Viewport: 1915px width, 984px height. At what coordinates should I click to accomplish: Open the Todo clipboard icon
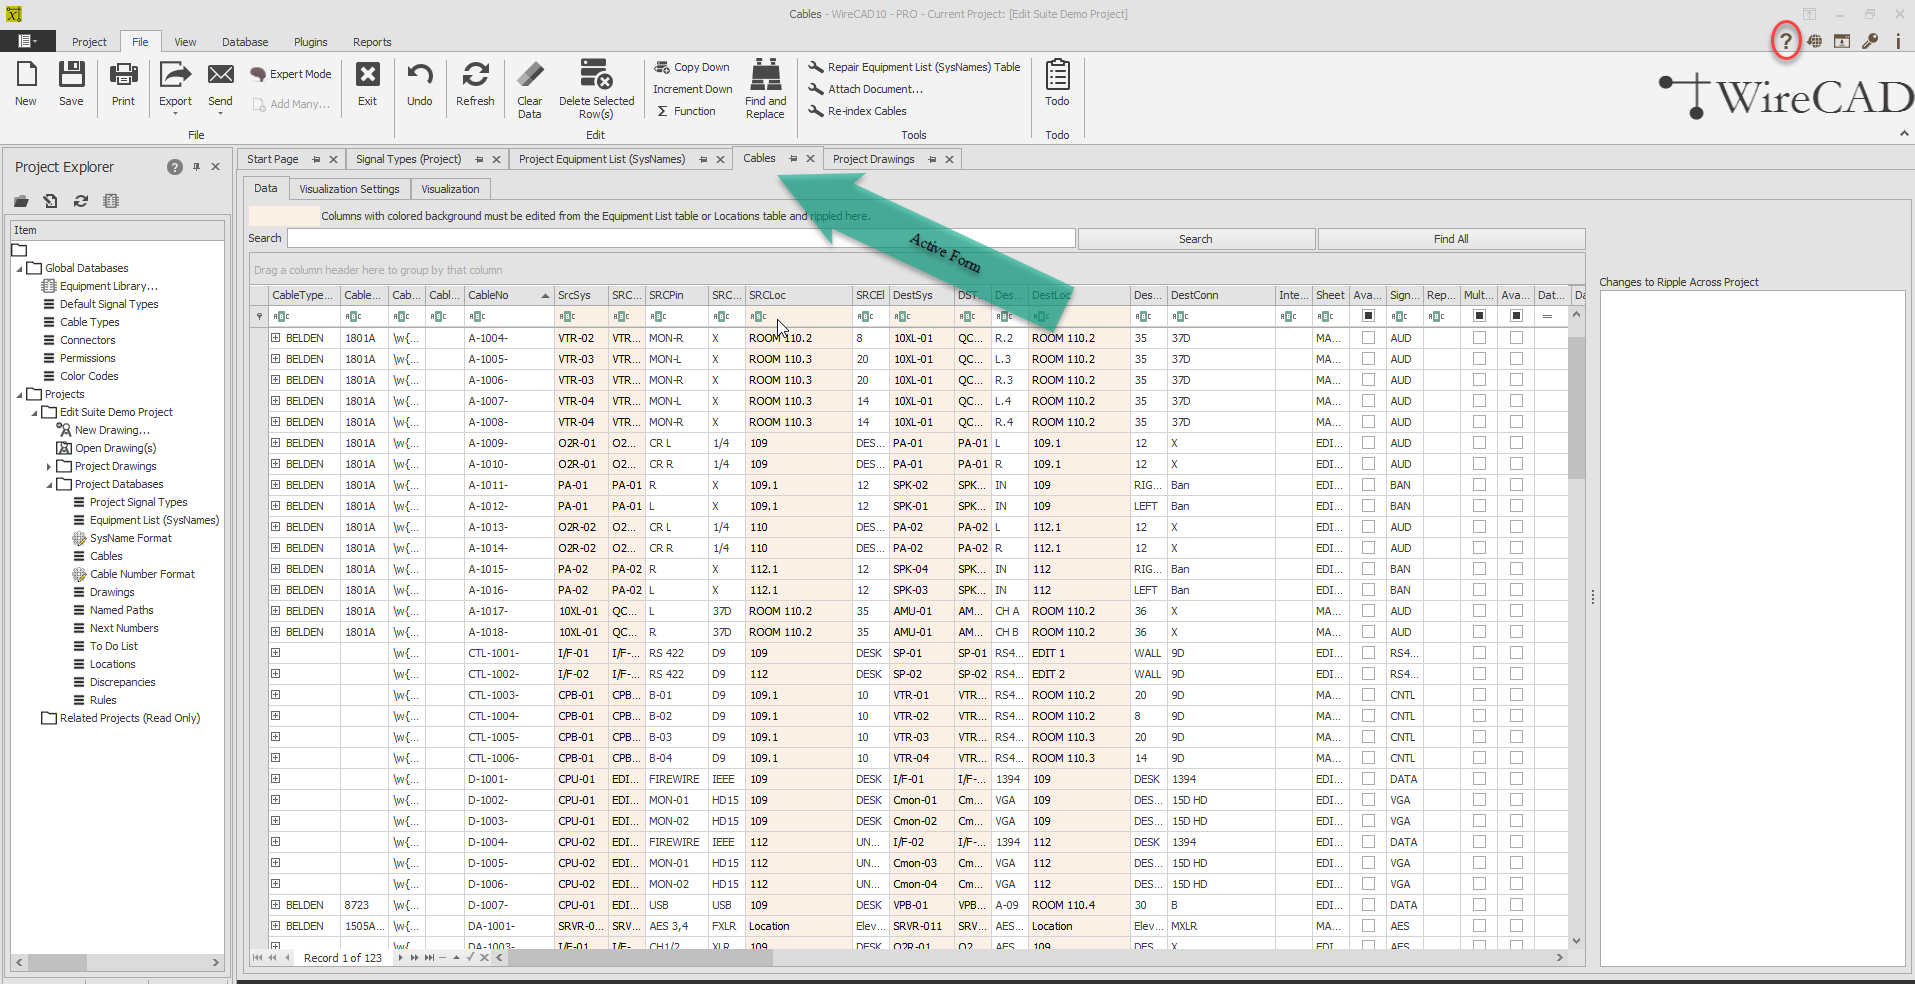coord(1057,74)
